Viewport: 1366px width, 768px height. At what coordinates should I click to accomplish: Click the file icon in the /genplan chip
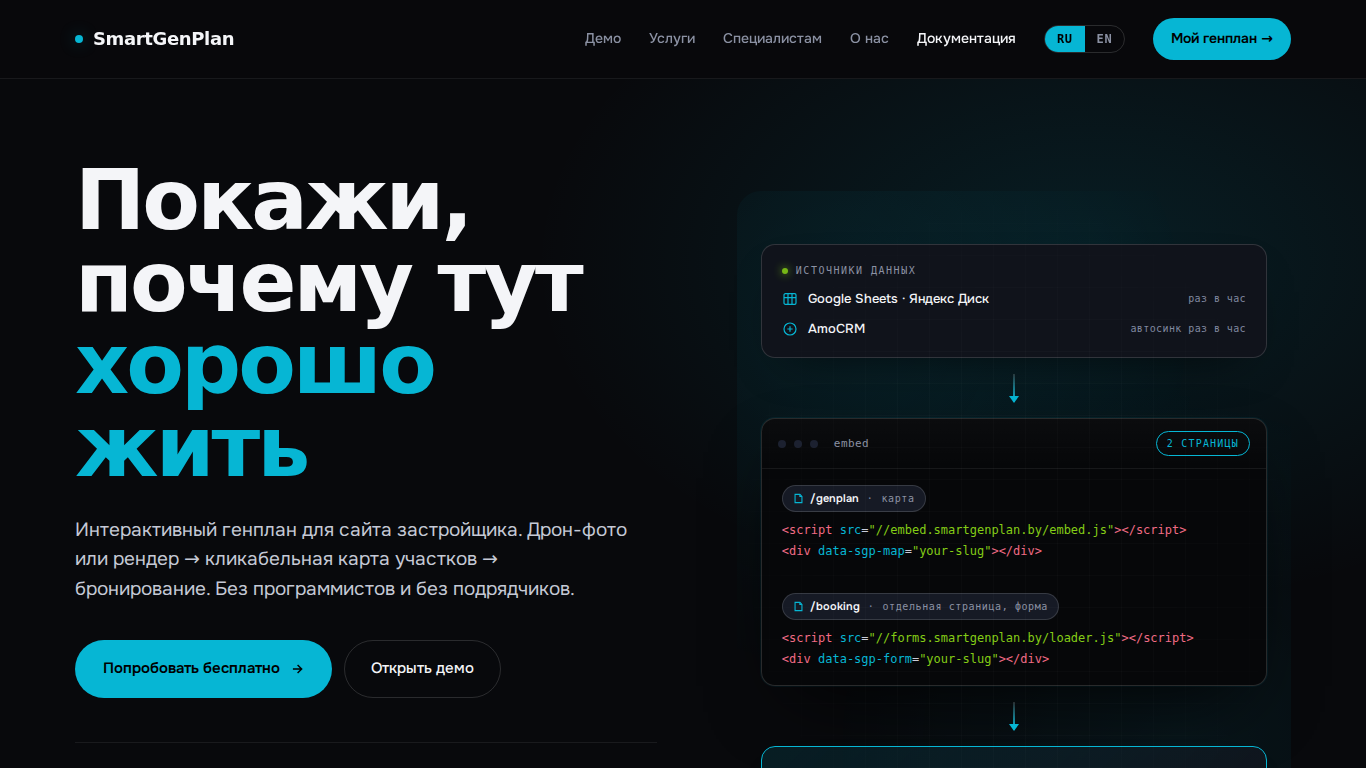[x=798, y=498]
